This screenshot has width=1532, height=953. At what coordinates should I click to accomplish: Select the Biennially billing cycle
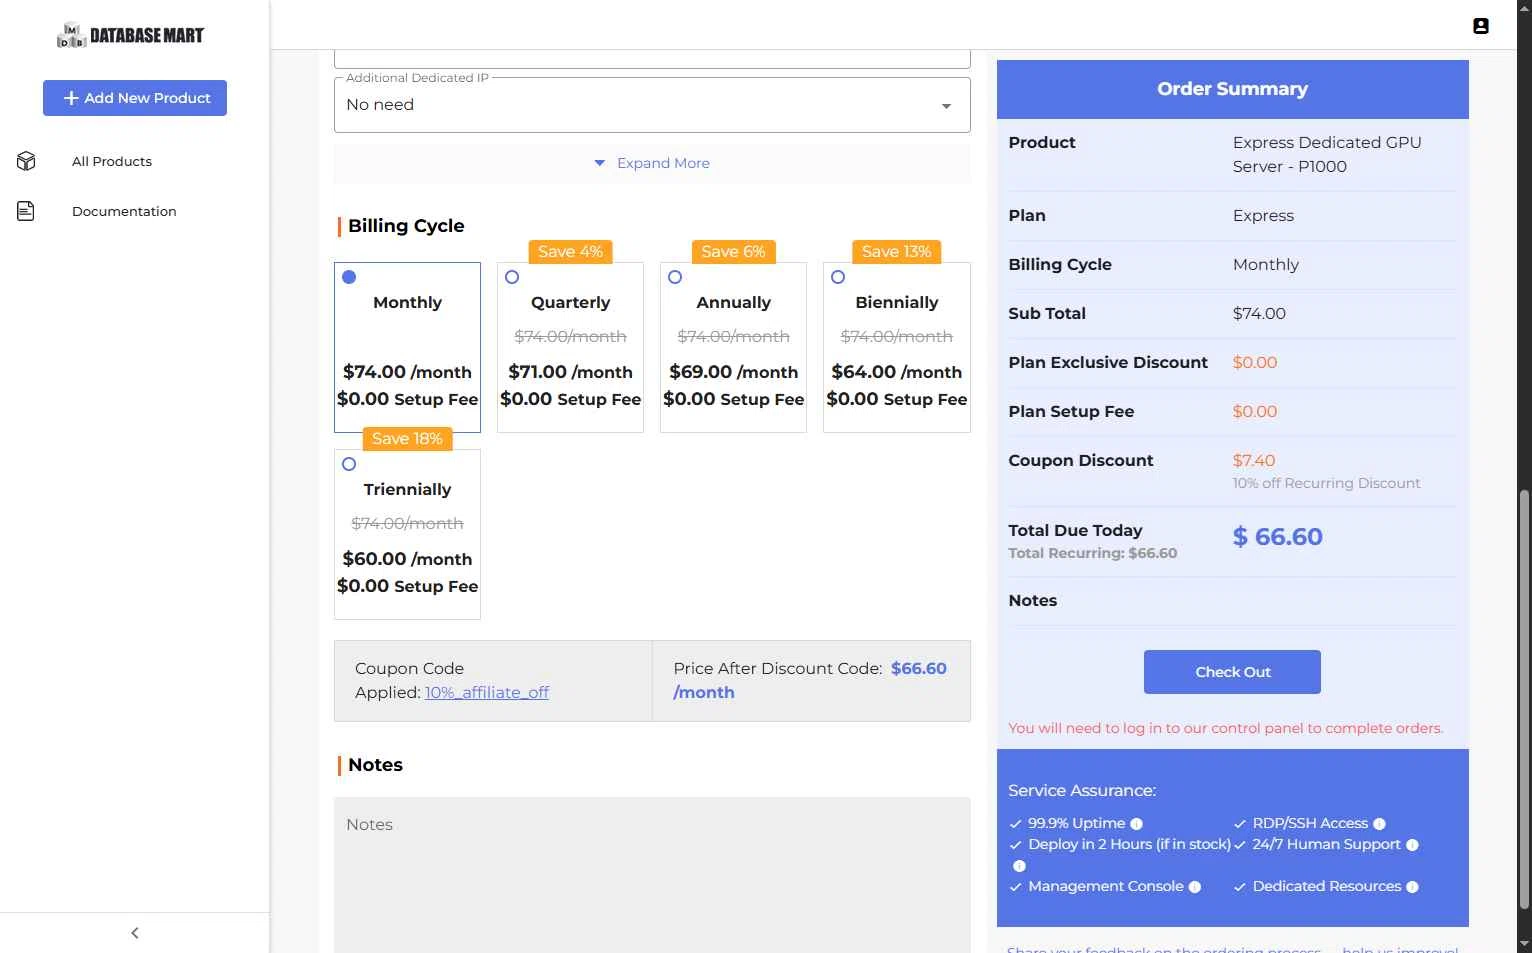(838, 277)
